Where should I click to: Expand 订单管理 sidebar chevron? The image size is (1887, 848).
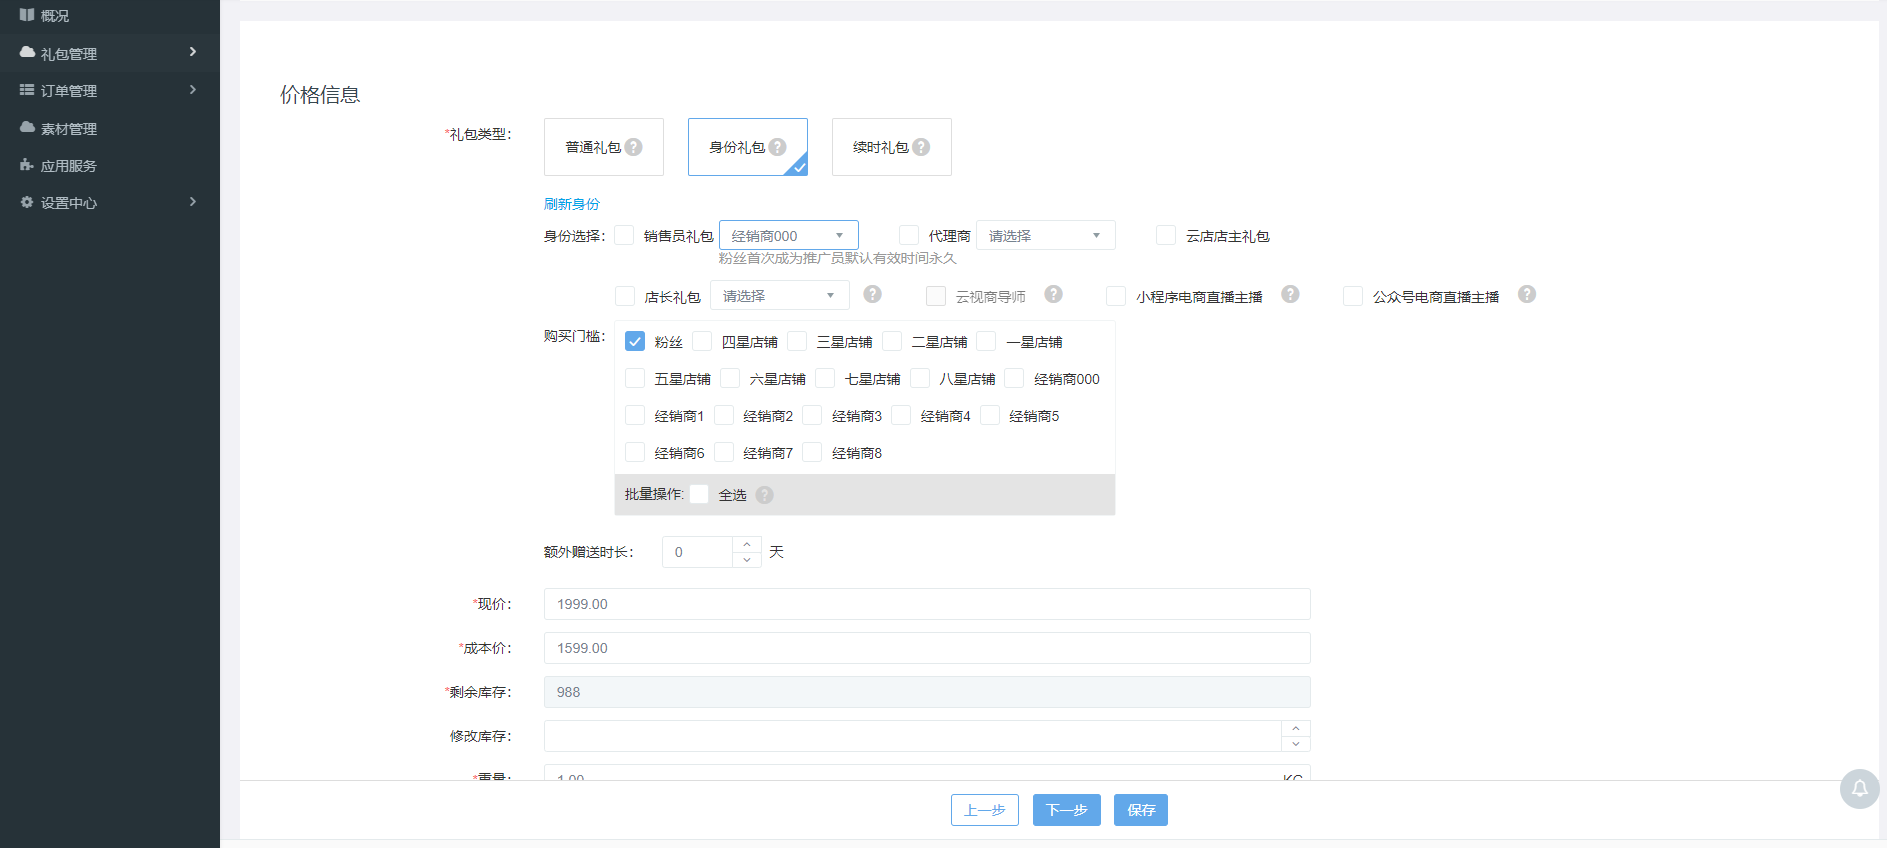pyautogui.click(x=193, y=89)
